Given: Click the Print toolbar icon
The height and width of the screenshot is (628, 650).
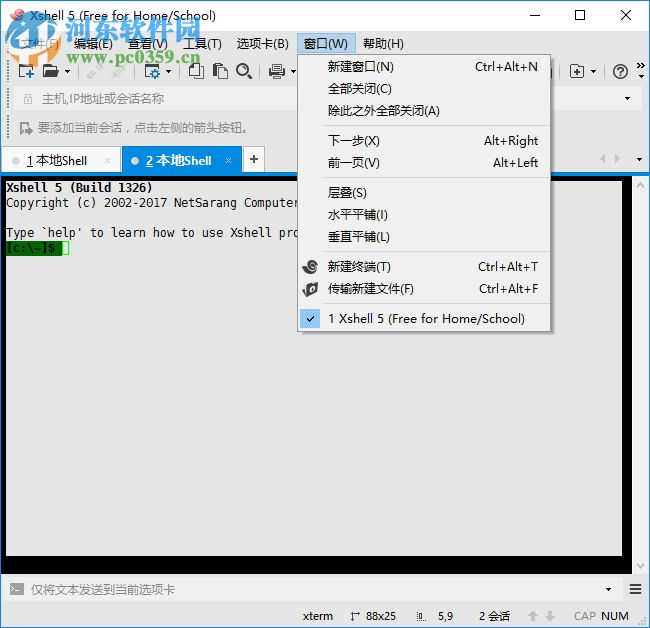Looking at the screenshot, I should (x=276, y=71).
